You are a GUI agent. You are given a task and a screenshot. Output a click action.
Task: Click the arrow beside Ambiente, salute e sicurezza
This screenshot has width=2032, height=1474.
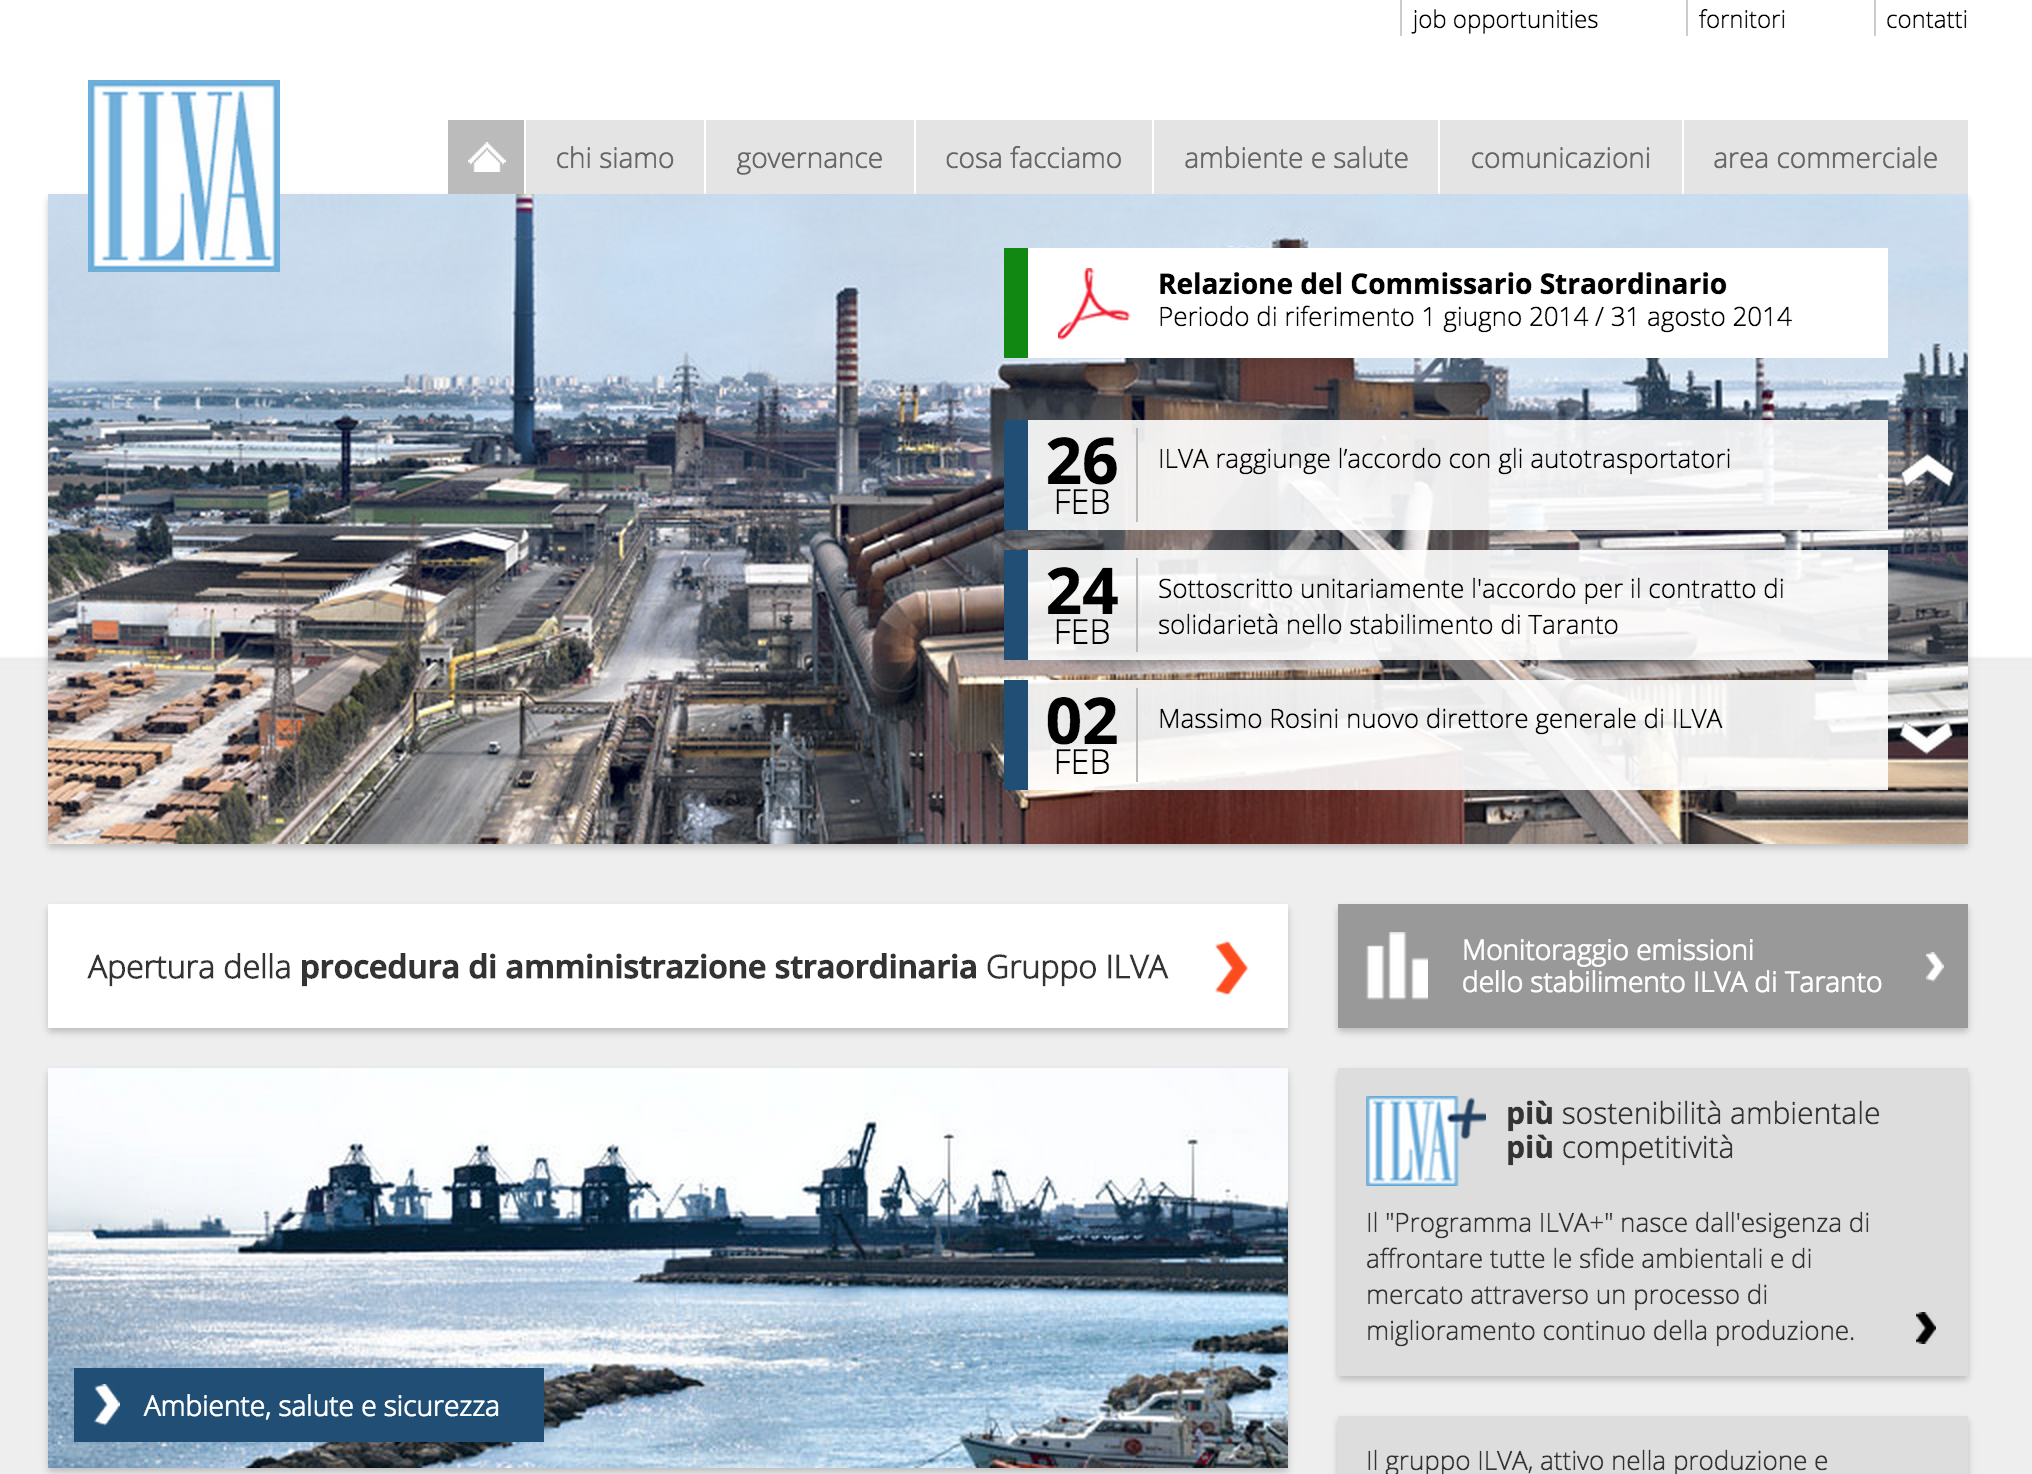click(107, 1405)
